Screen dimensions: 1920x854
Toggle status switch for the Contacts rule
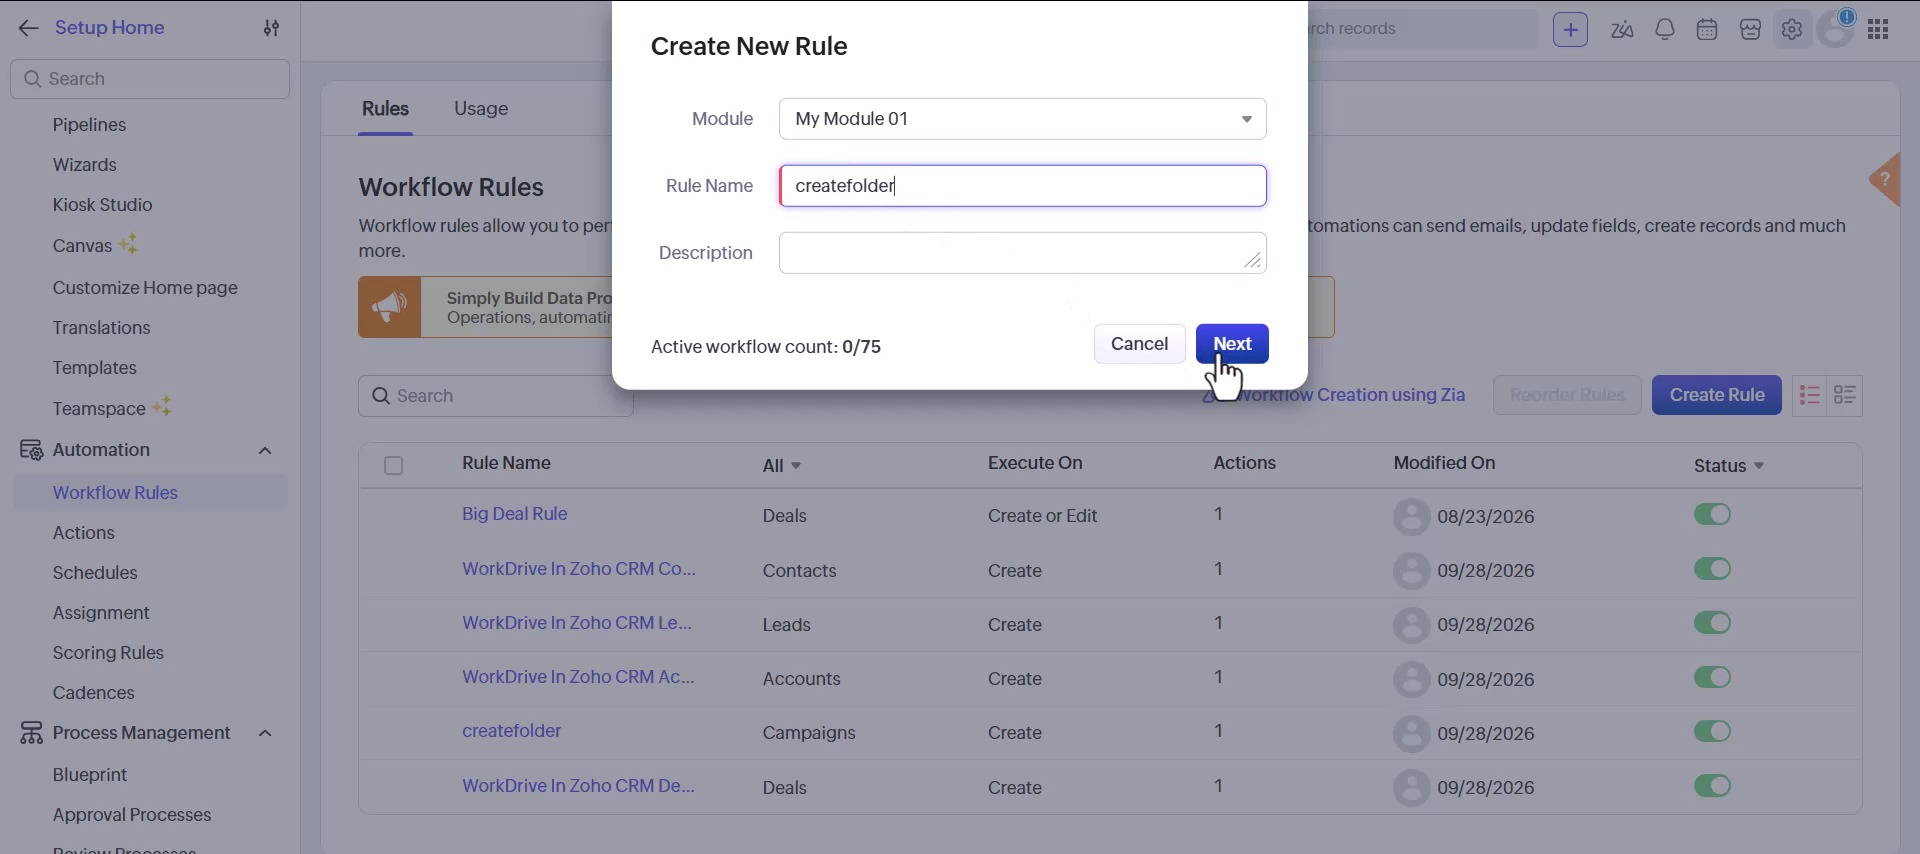tap(1712, 569)
